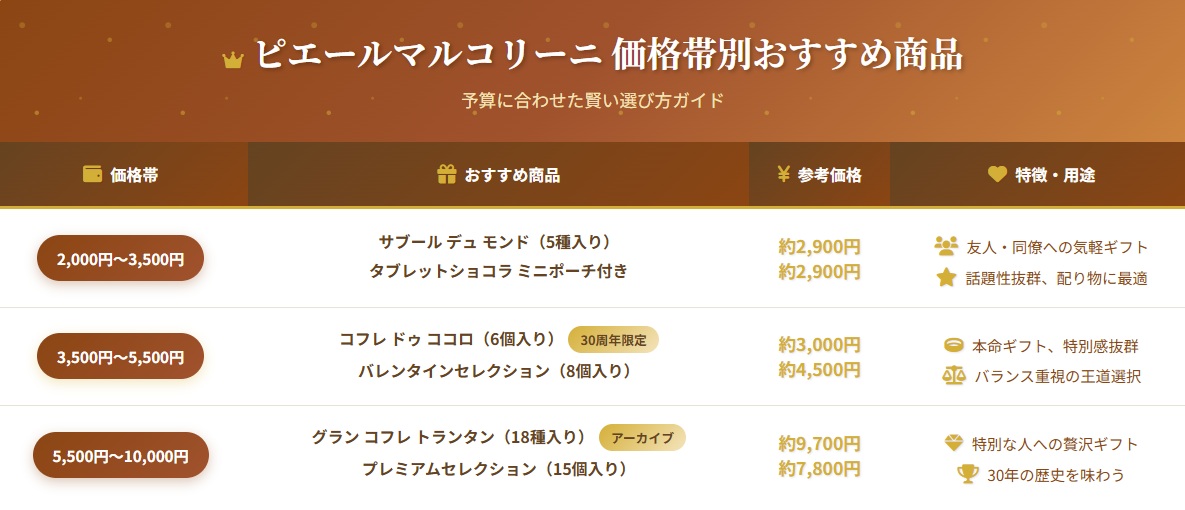Click the yen icon in 参考価格 header
This screenshot has width=1185, height=510.
[784, 175]
